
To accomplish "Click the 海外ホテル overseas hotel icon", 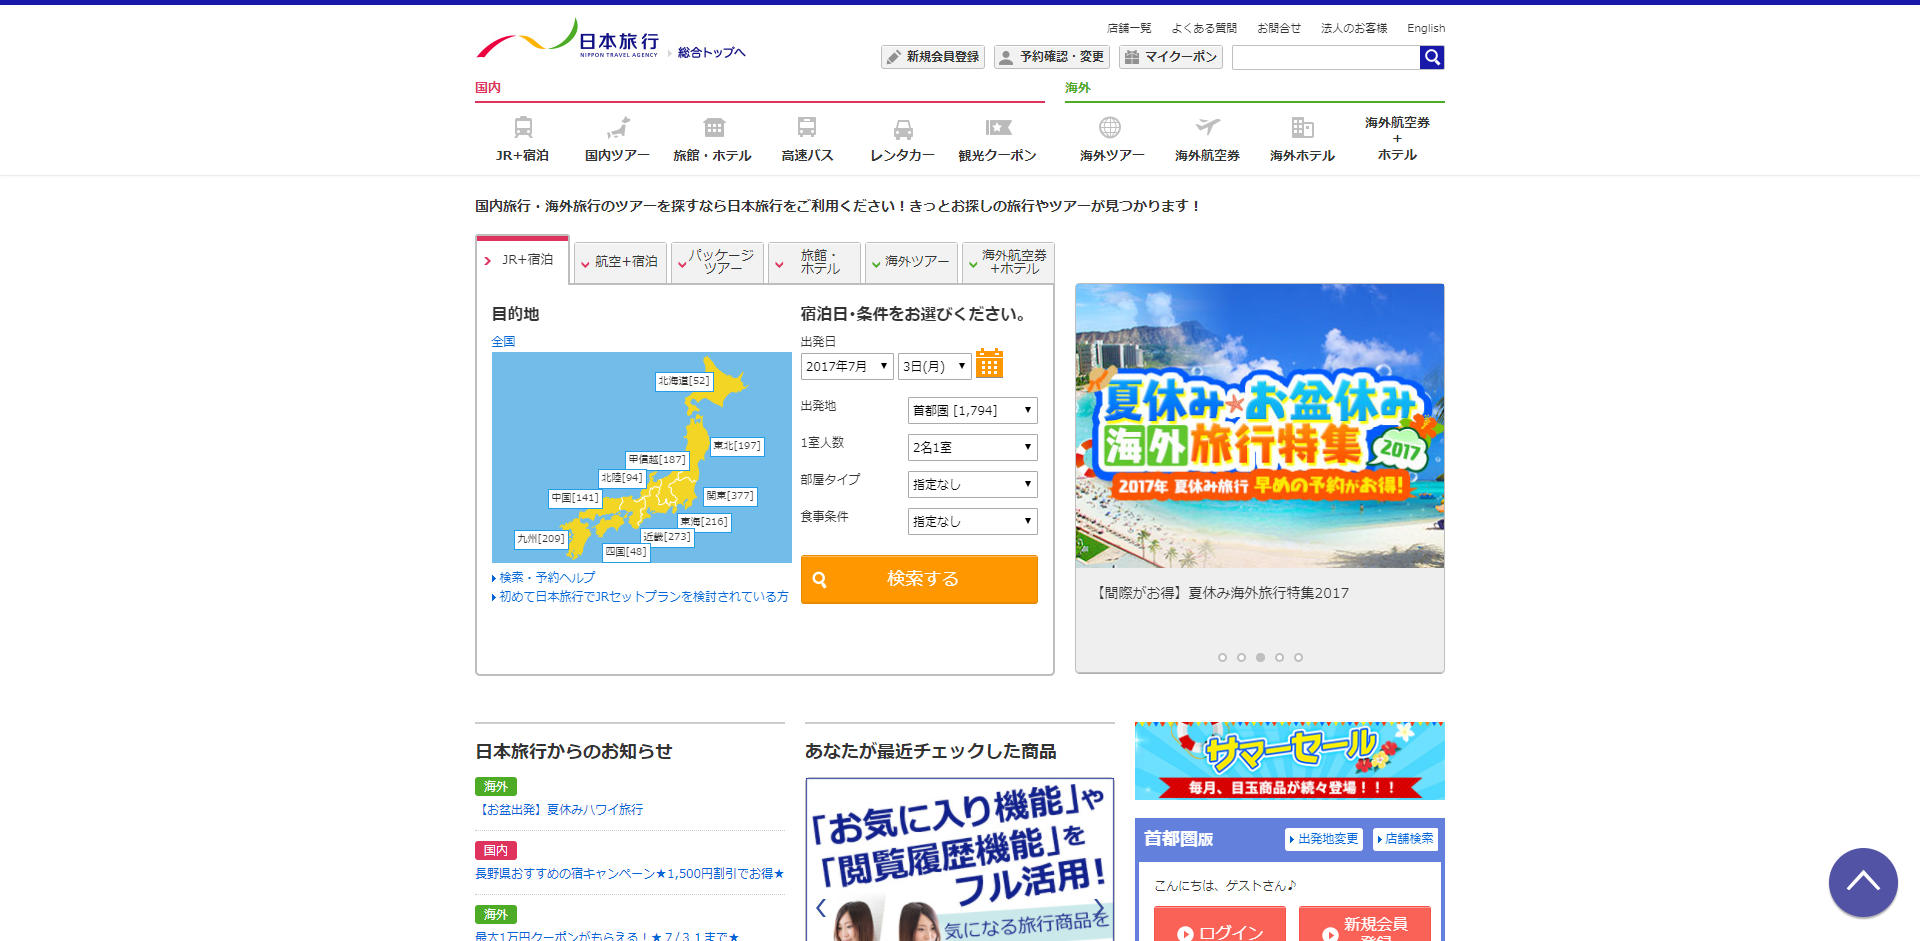I will pyautogui.click(x=1302, y=138).
